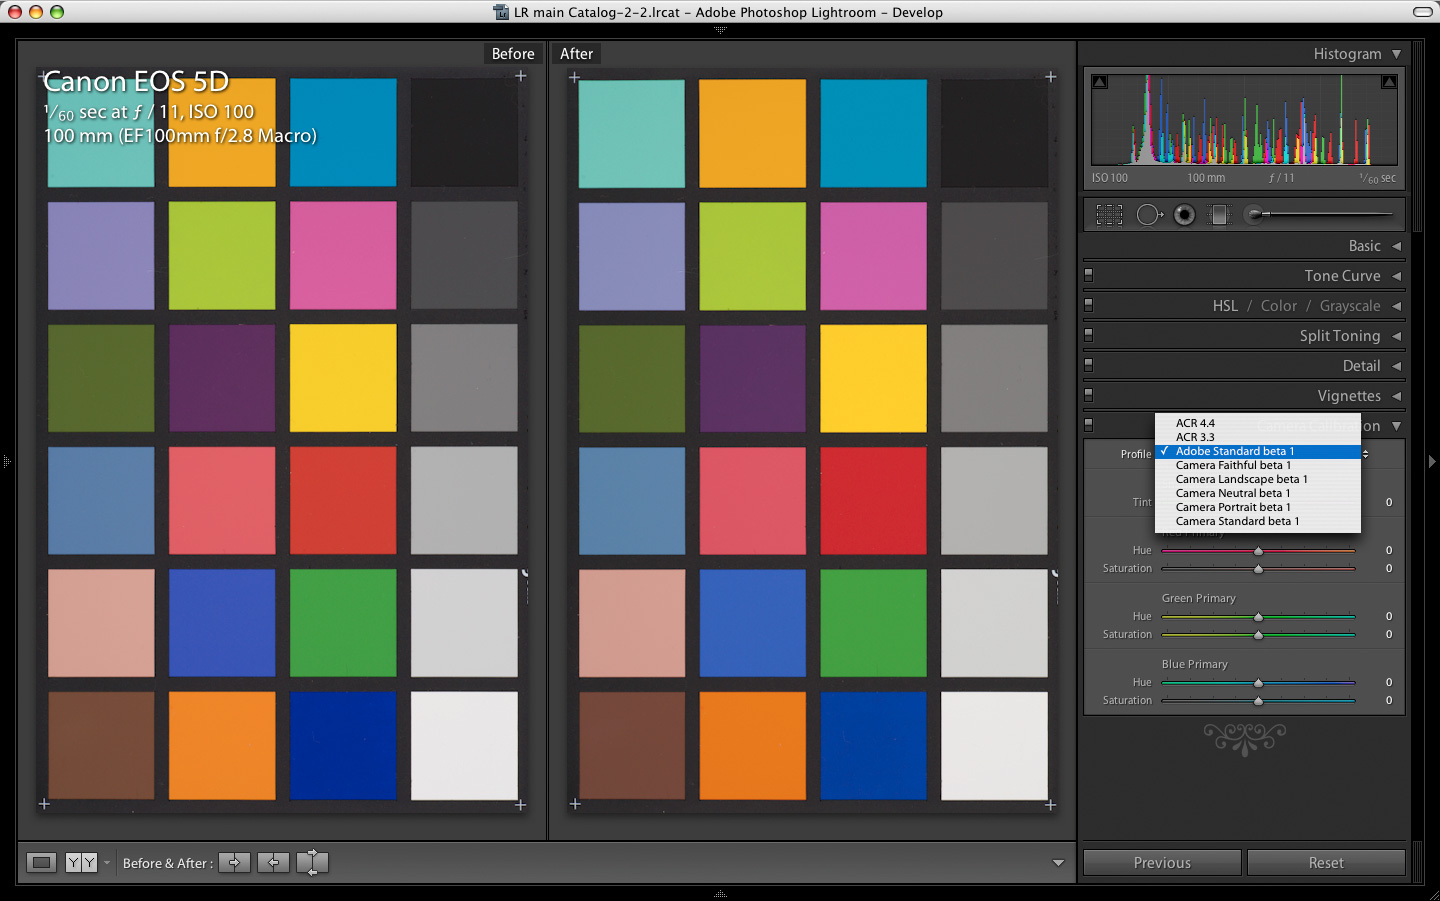Expand the Basic panel

click(x=1397, y=246)
